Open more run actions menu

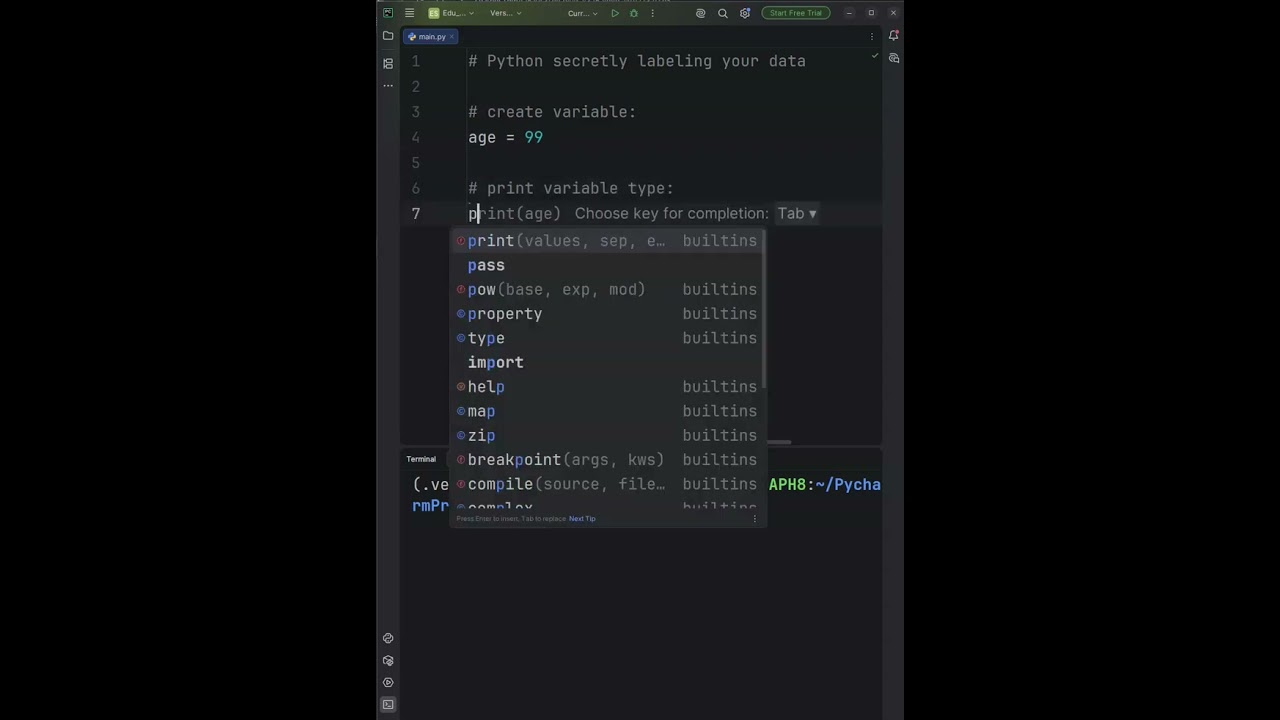pyautogui.click(x=652, y=13)
